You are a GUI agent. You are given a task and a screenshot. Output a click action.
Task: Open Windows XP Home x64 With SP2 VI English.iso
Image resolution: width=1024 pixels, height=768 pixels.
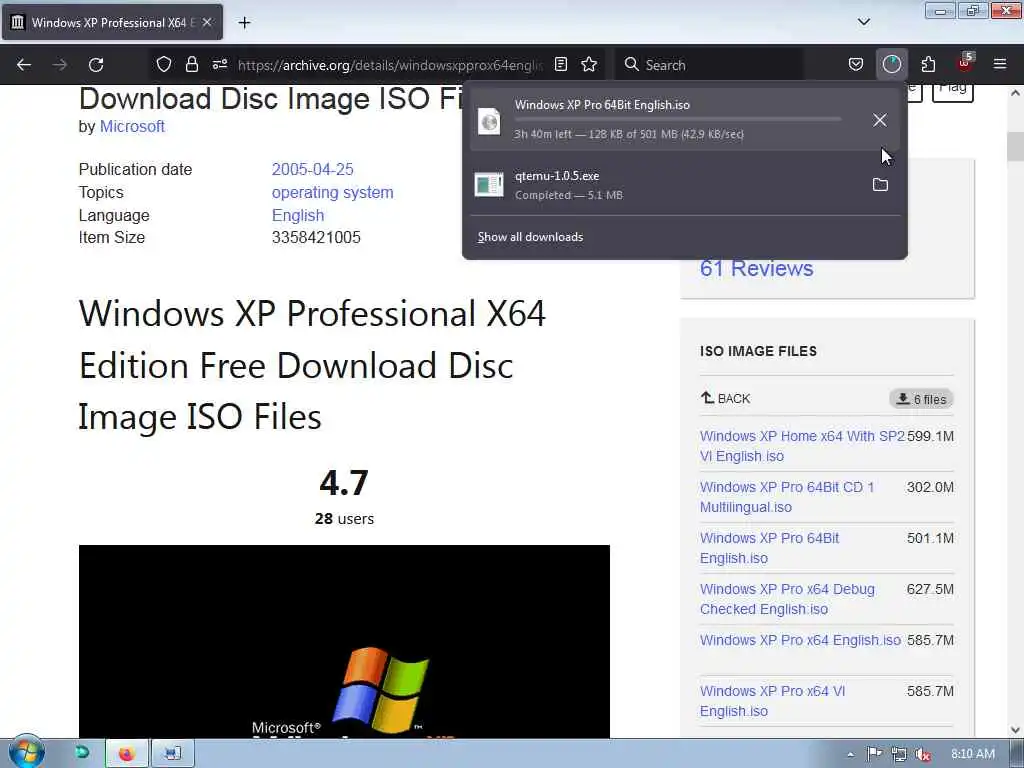tap(803, 446)
